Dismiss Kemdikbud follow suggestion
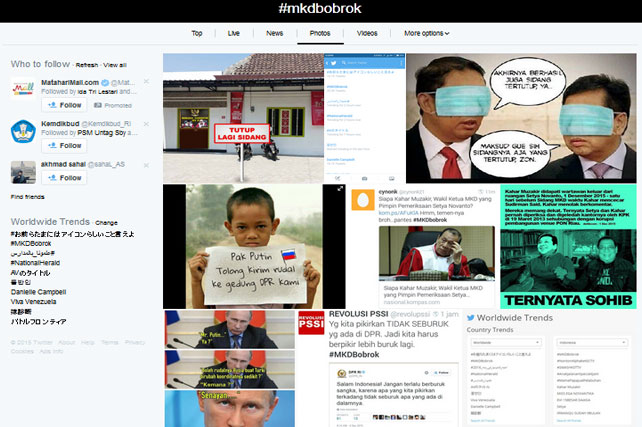The image size is (642, 427). tap(146, 124)
